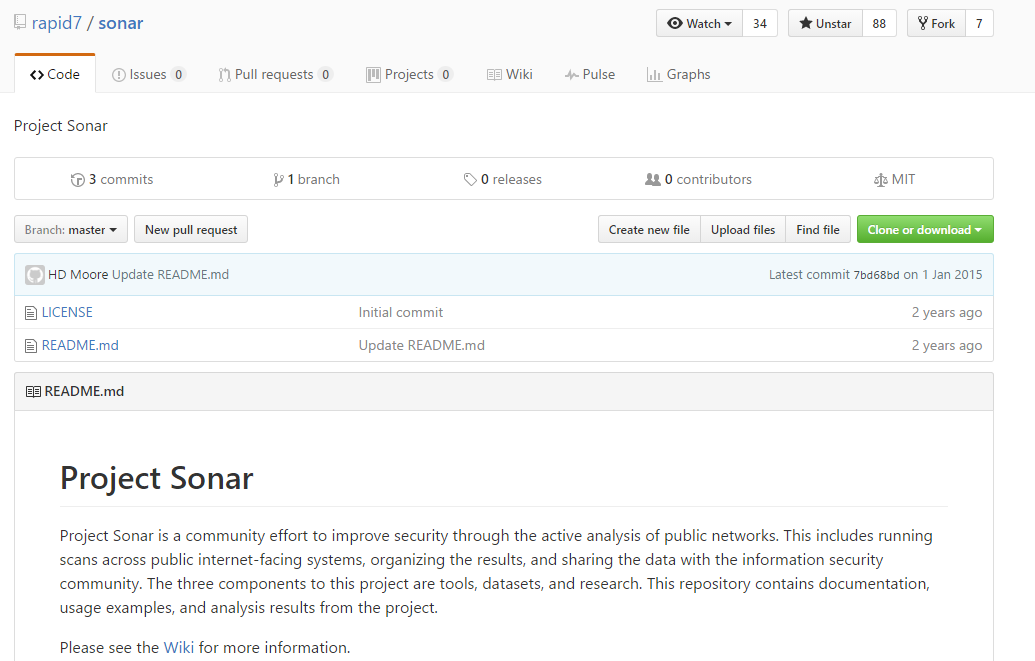Screen dimensions: 1035x661
Task: Click the releases tag icon
Action: 470,180
